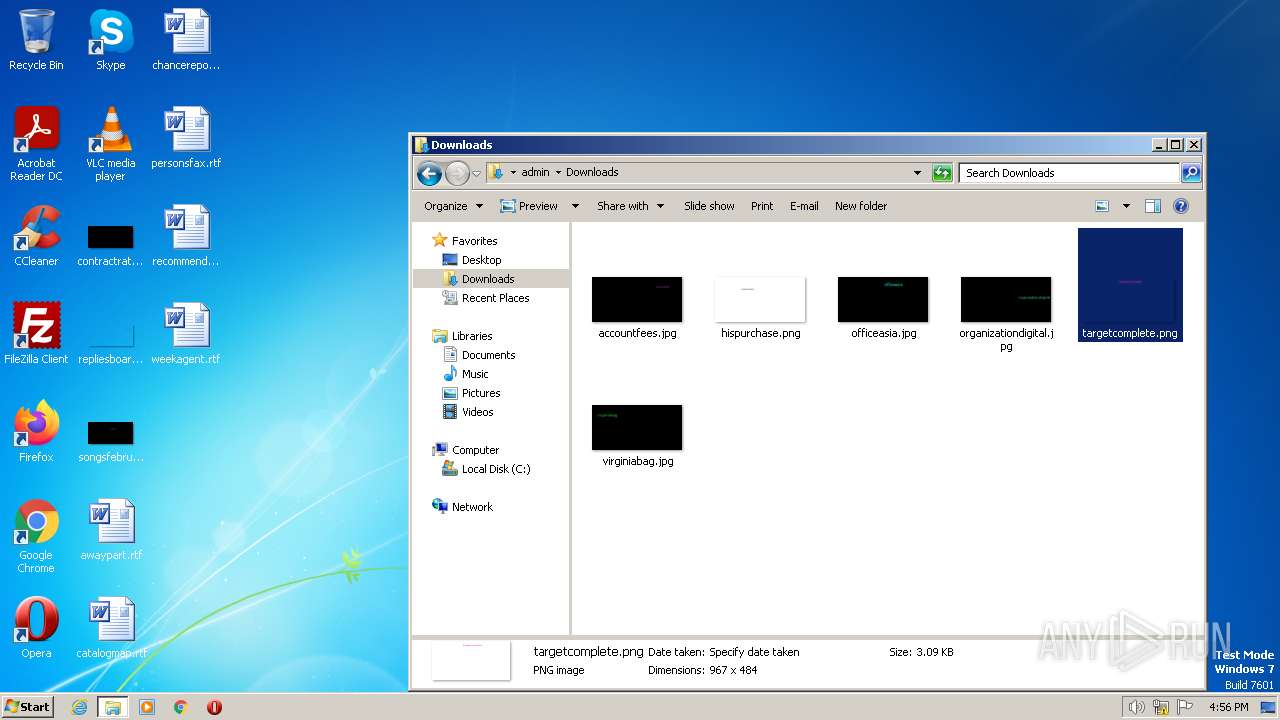The height and width of the screenshot is (720, 1280).
Task: Open Videos library
Action: pos(468,412)
